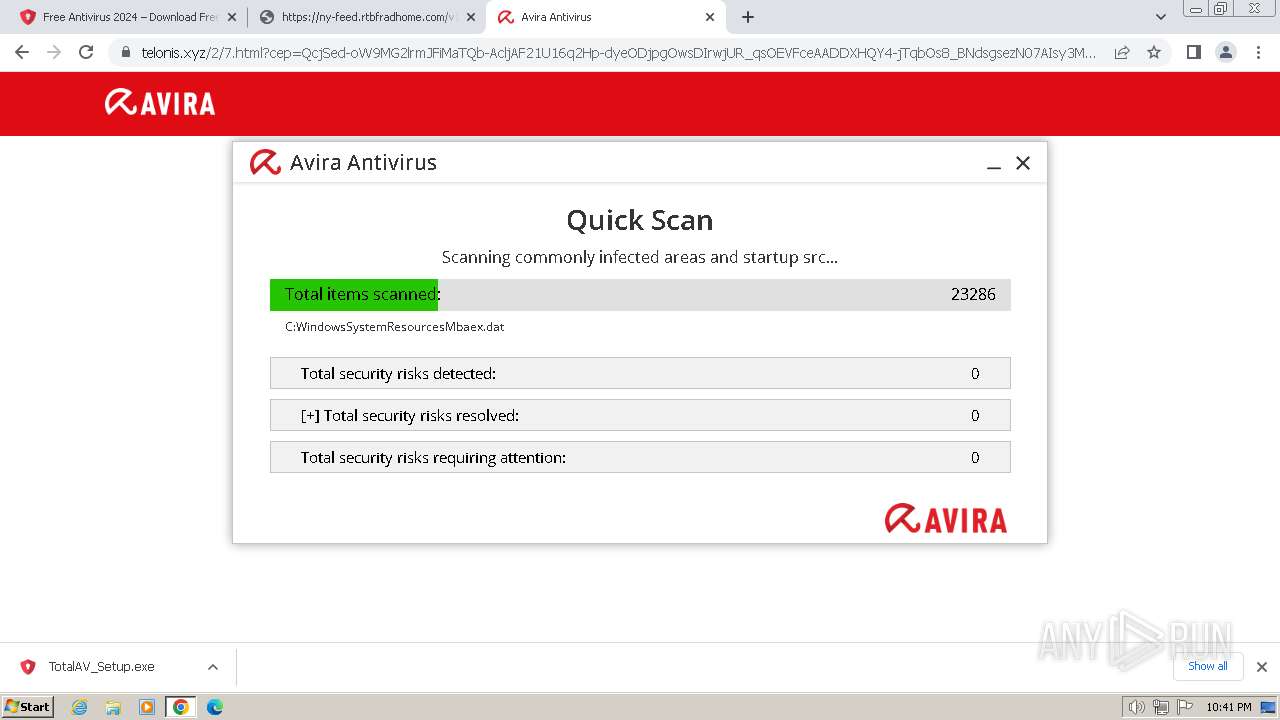The height and width of the screenshot is (720, 1280).
Task: Select Total security risks requiring attention row
Action: 640,457
